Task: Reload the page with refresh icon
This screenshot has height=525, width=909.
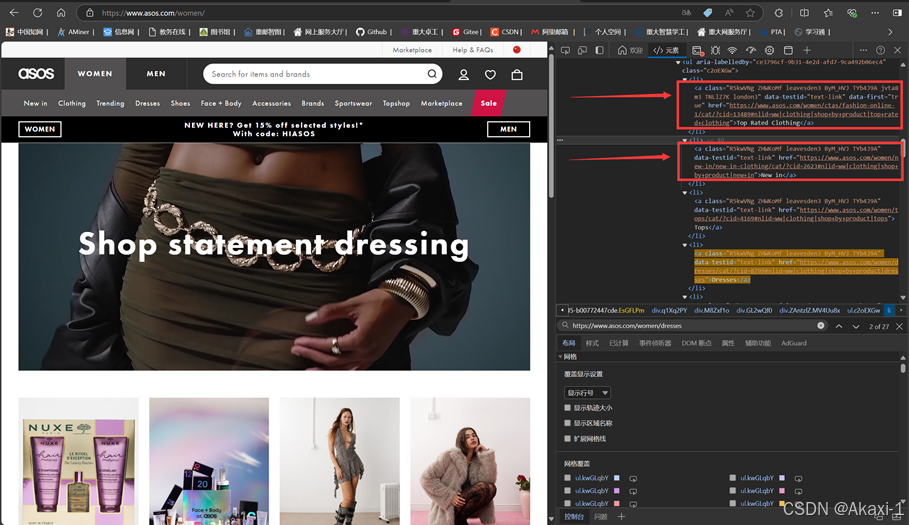Action: (38, 12)
